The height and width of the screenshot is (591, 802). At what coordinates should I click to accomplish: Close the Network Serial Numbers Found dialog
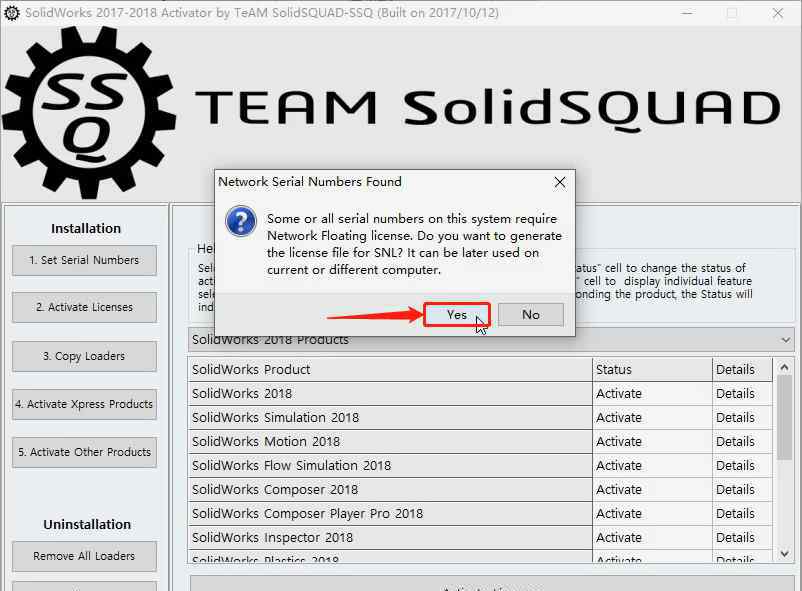point(560,182)
